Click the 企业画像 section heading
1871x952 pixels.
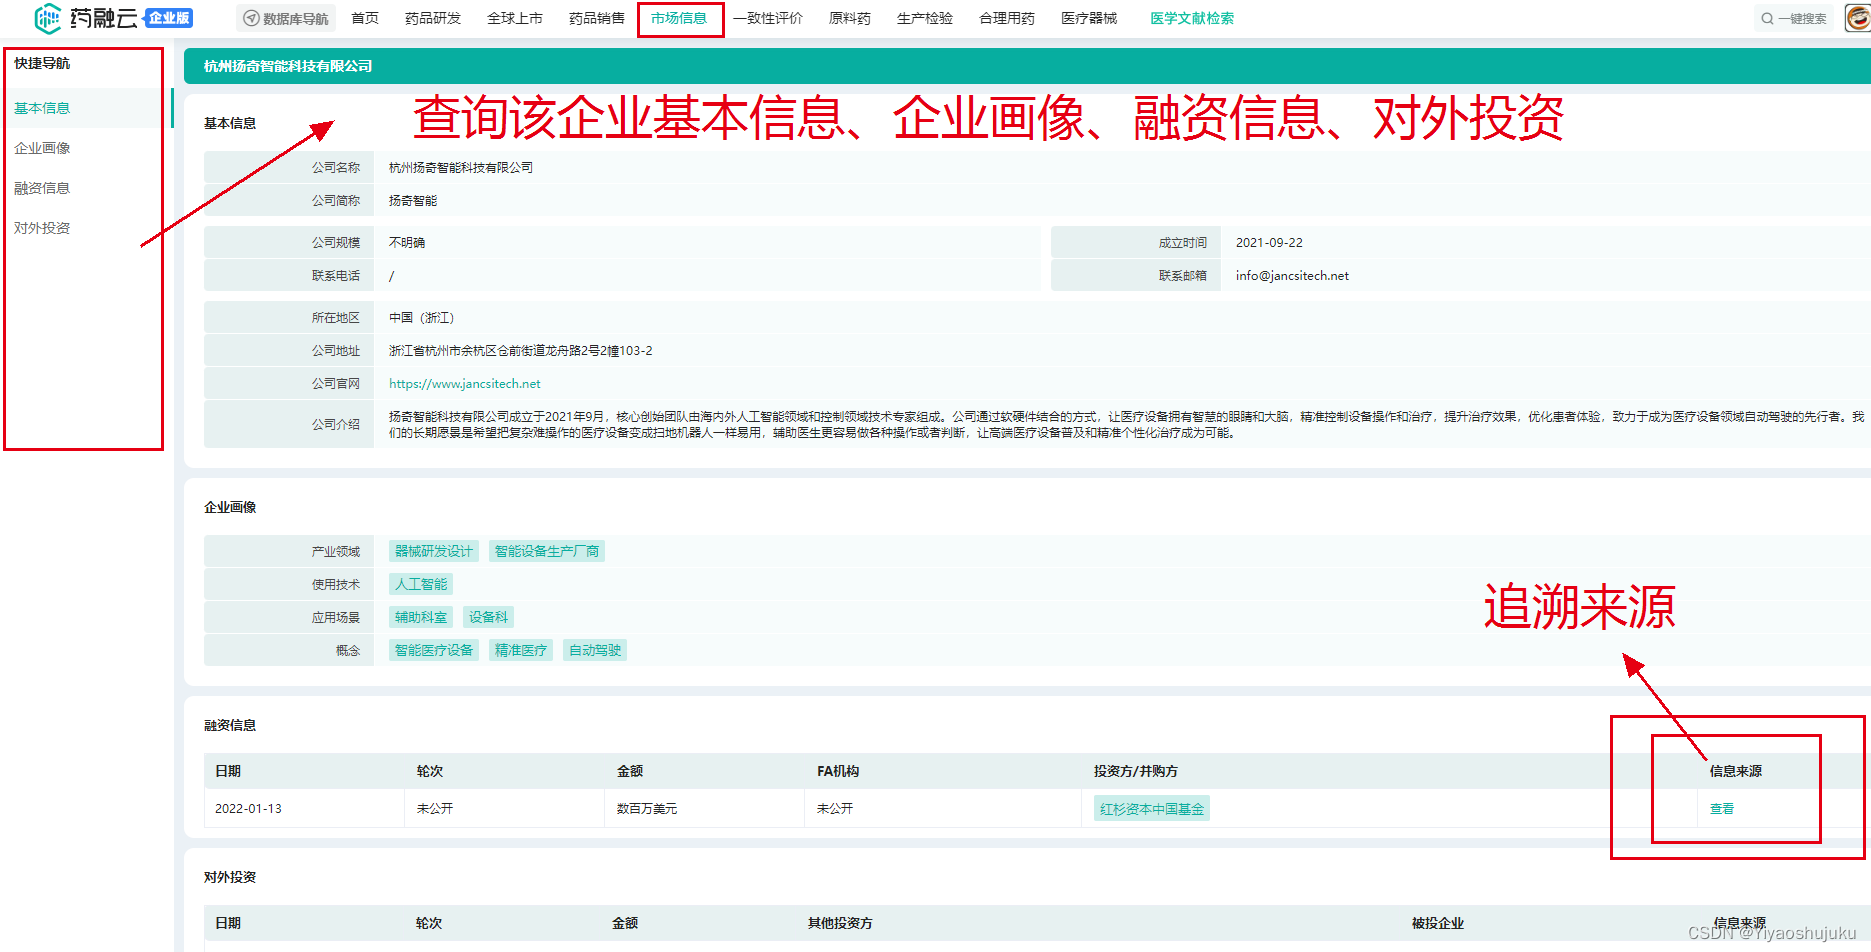point(230,507)
